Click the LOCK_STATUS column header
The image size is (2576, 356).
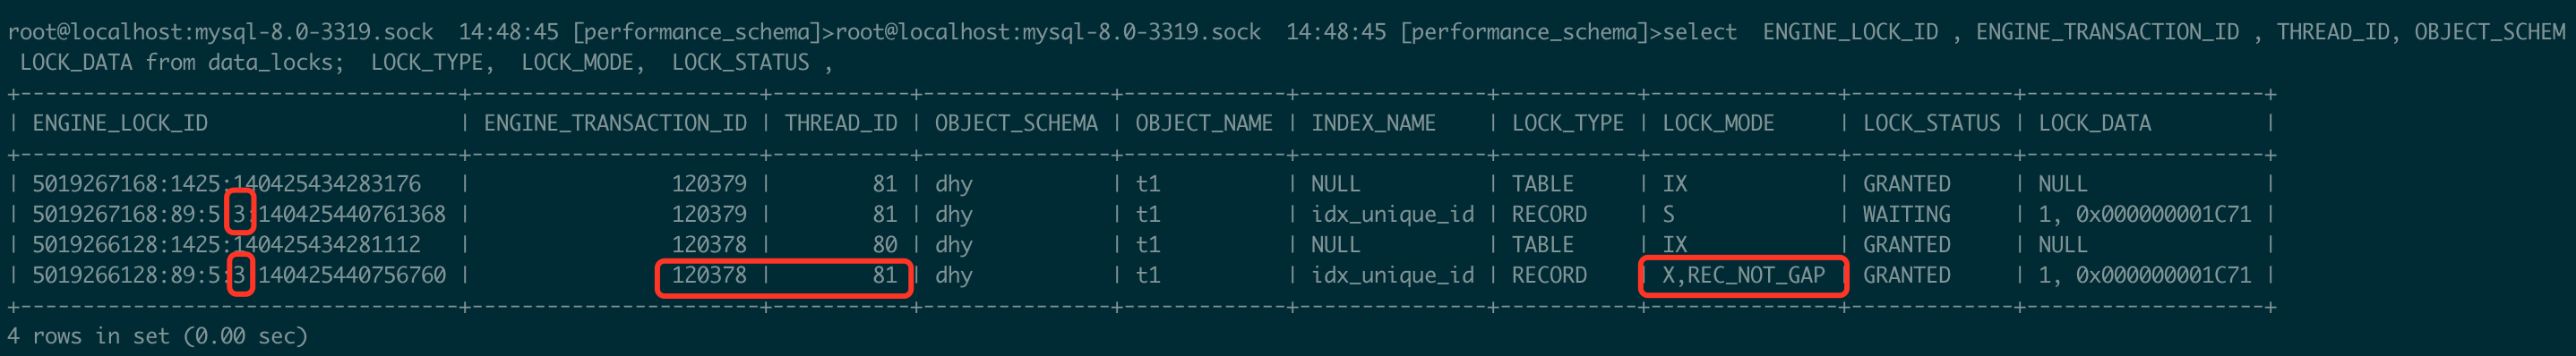coord(1931,123)
